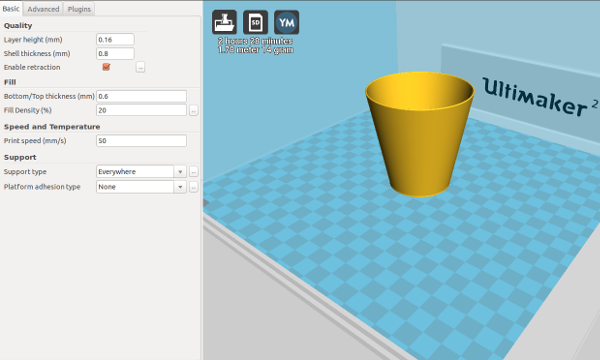The height and width of the screenshot is (360, 600).
Task: Click the YM YouMagine share icon
Action: [287, 22]
